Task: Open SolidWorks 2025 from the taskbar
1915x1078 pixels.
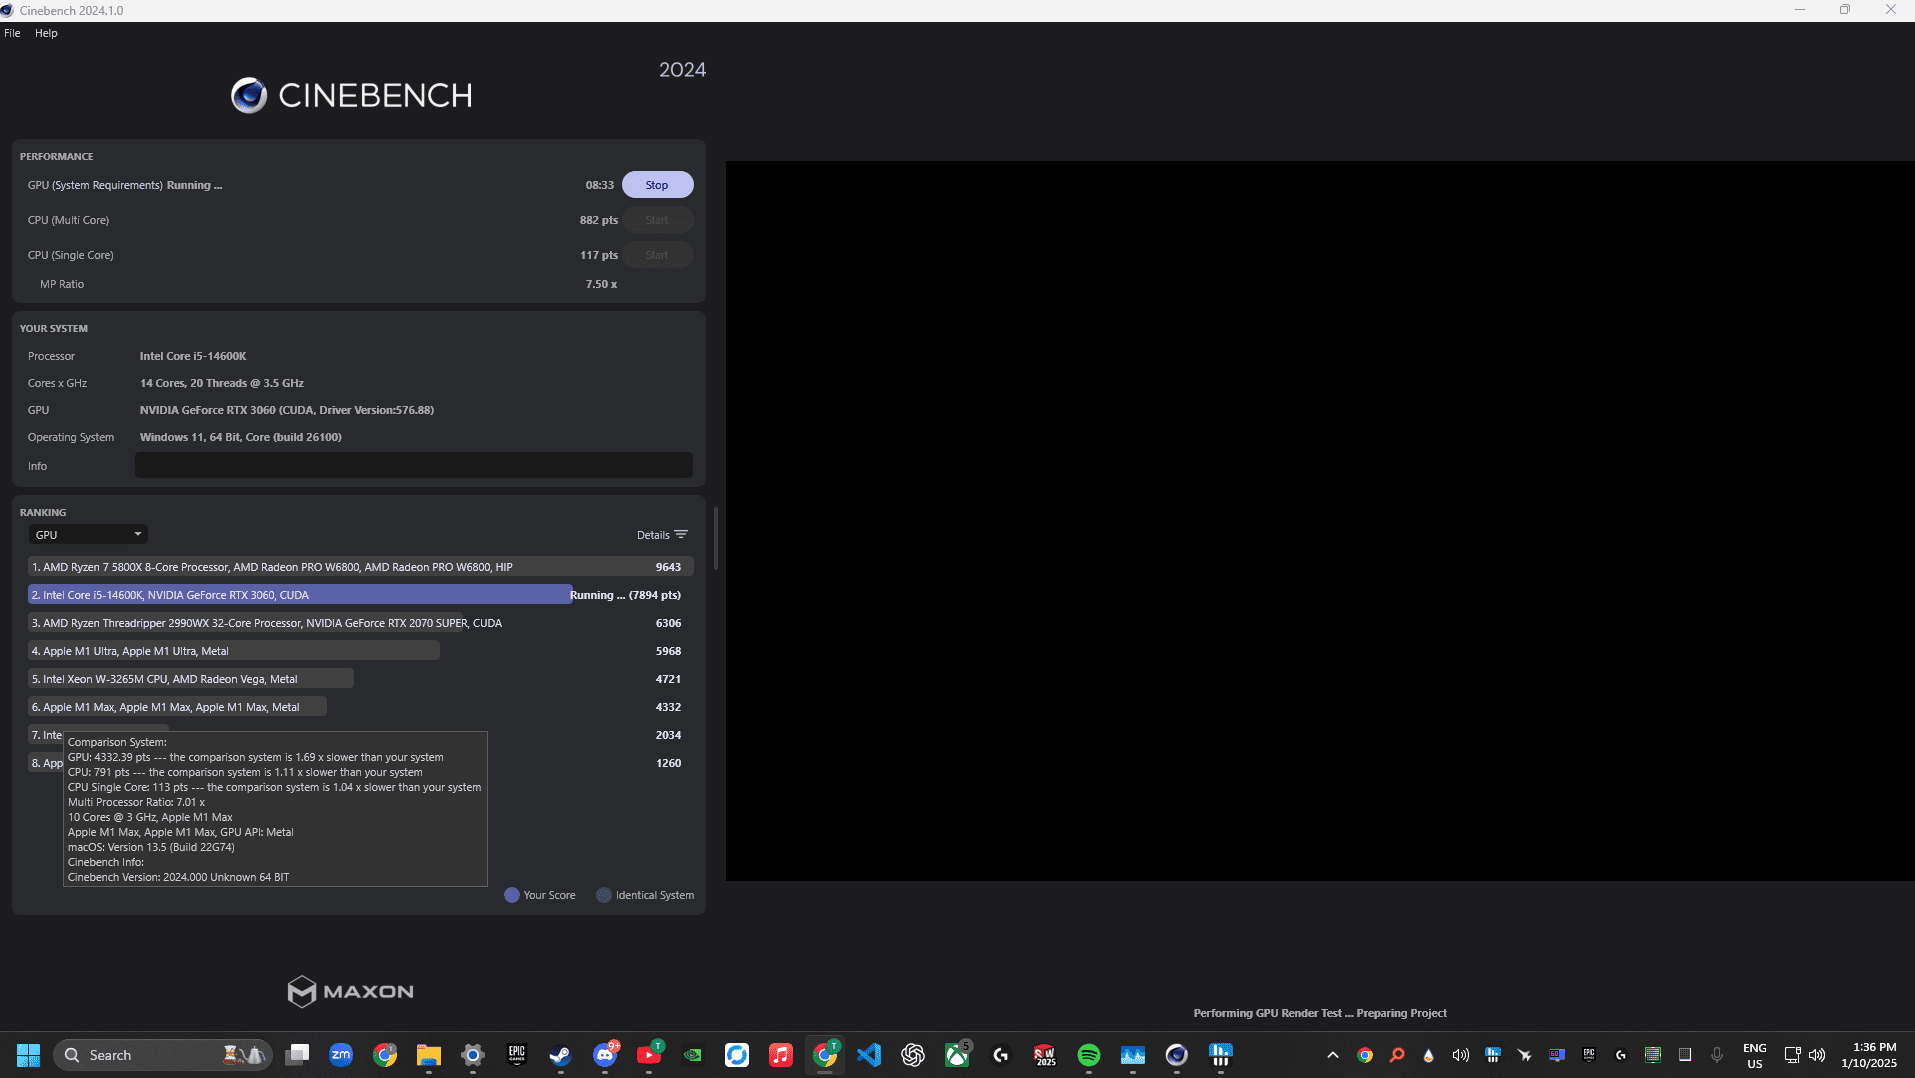Action: pos(1045,1055)
